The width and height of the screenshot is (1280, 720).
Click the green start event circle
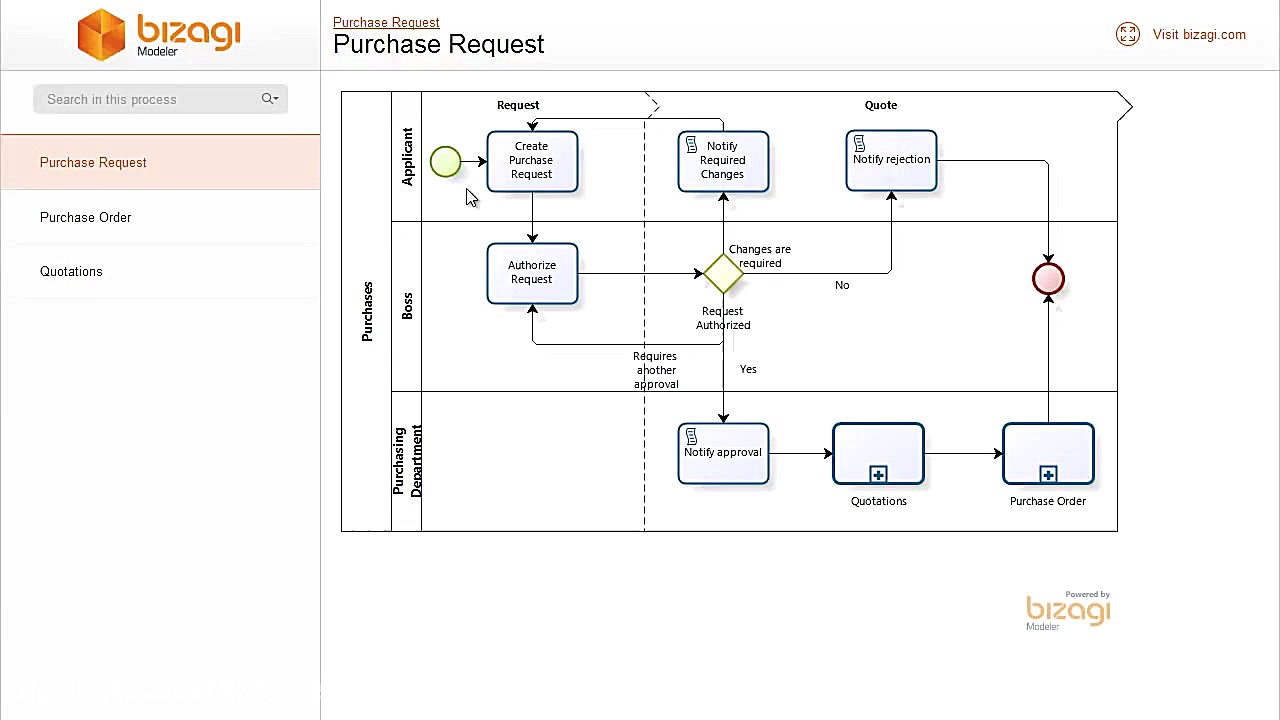445,162
